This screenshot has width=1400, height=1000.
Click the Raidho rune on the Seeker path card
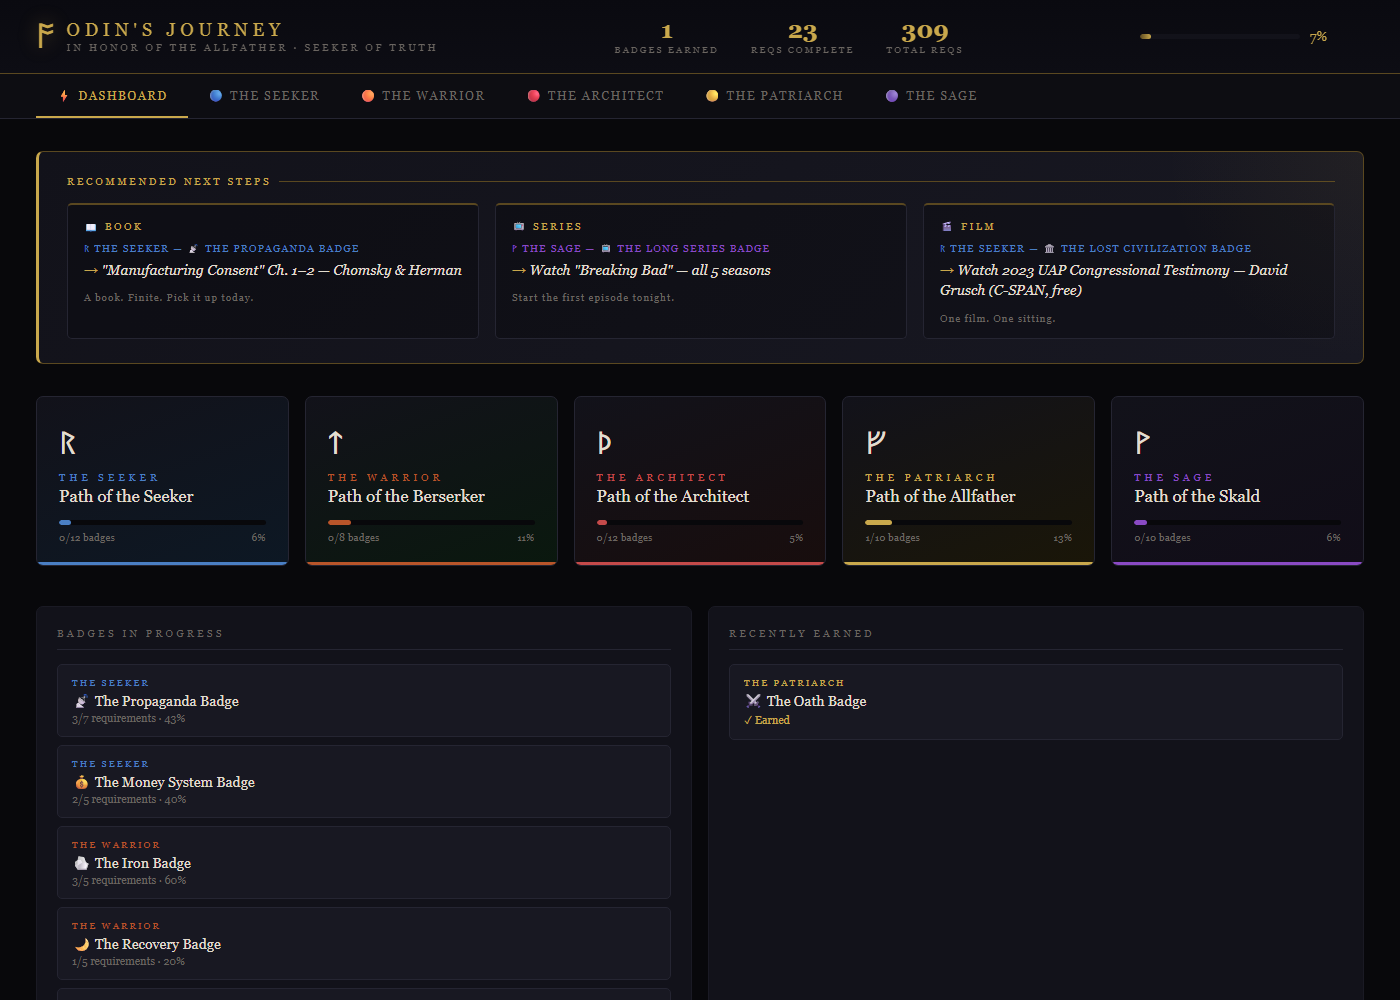(x=68, y=442)
